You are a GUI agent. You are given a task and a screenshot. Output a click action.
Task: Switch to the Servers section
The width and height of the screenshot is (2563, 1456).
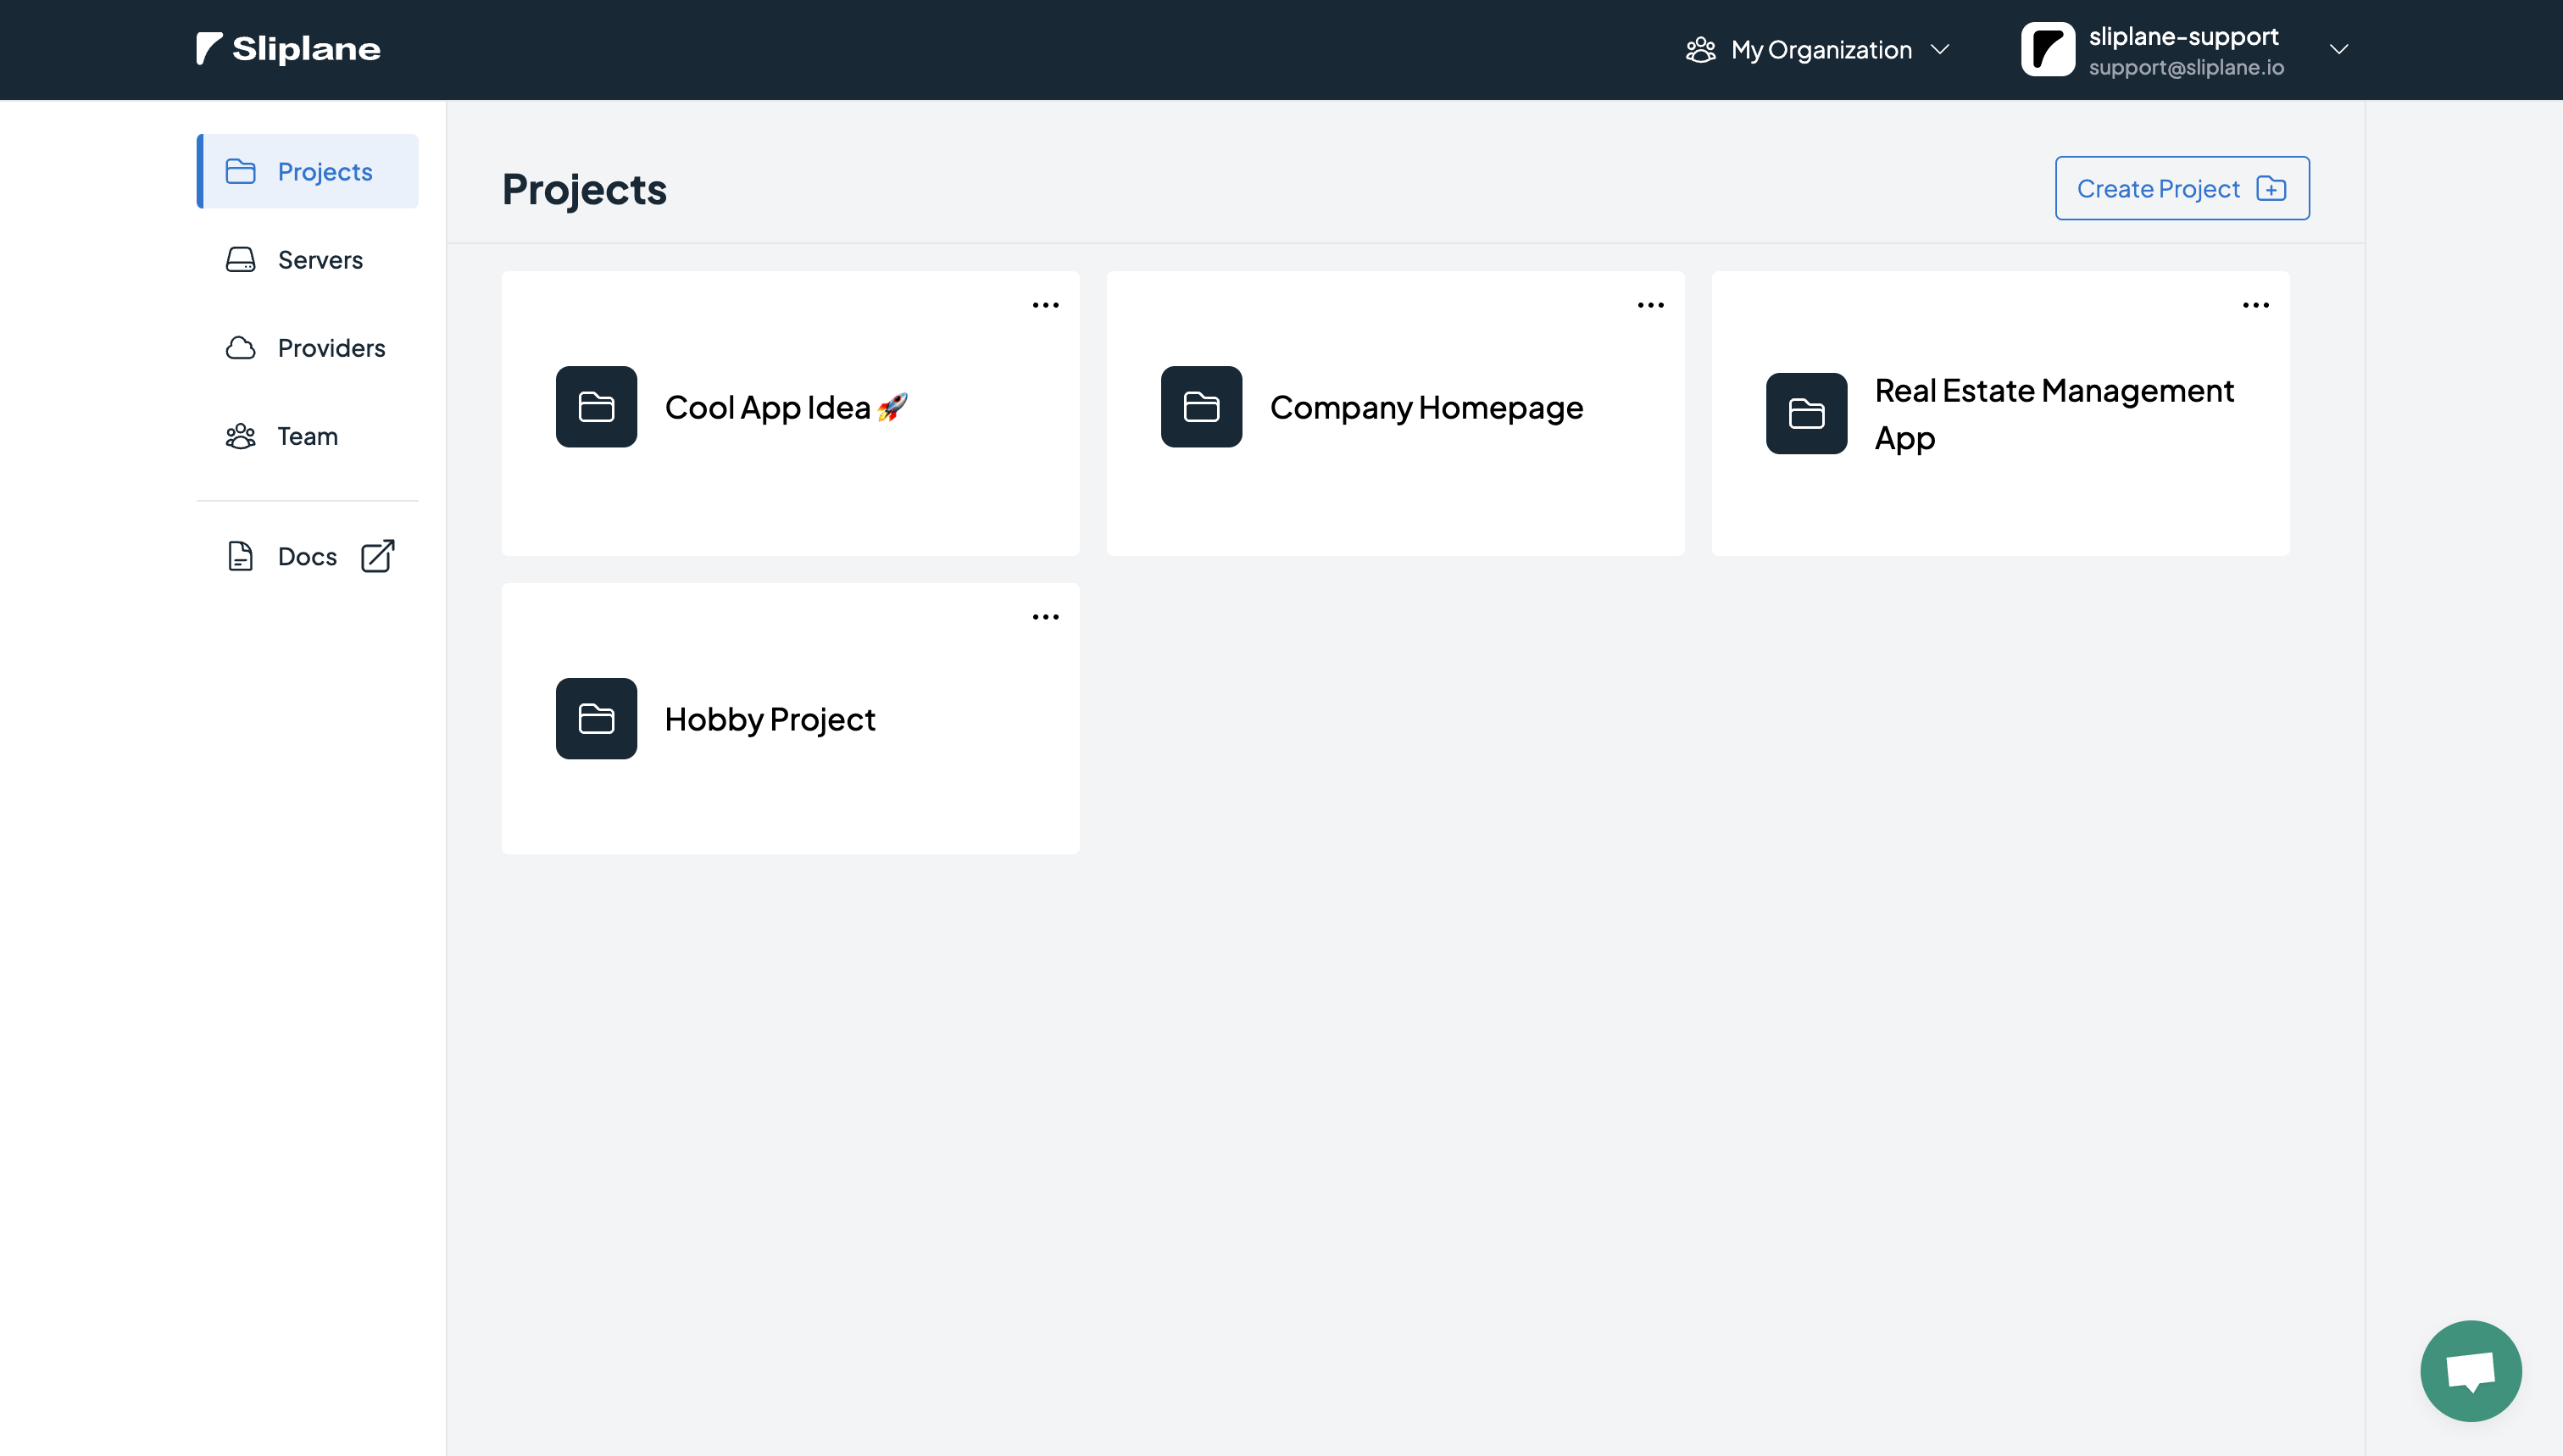pyautogui.click(x=320, y=259)
